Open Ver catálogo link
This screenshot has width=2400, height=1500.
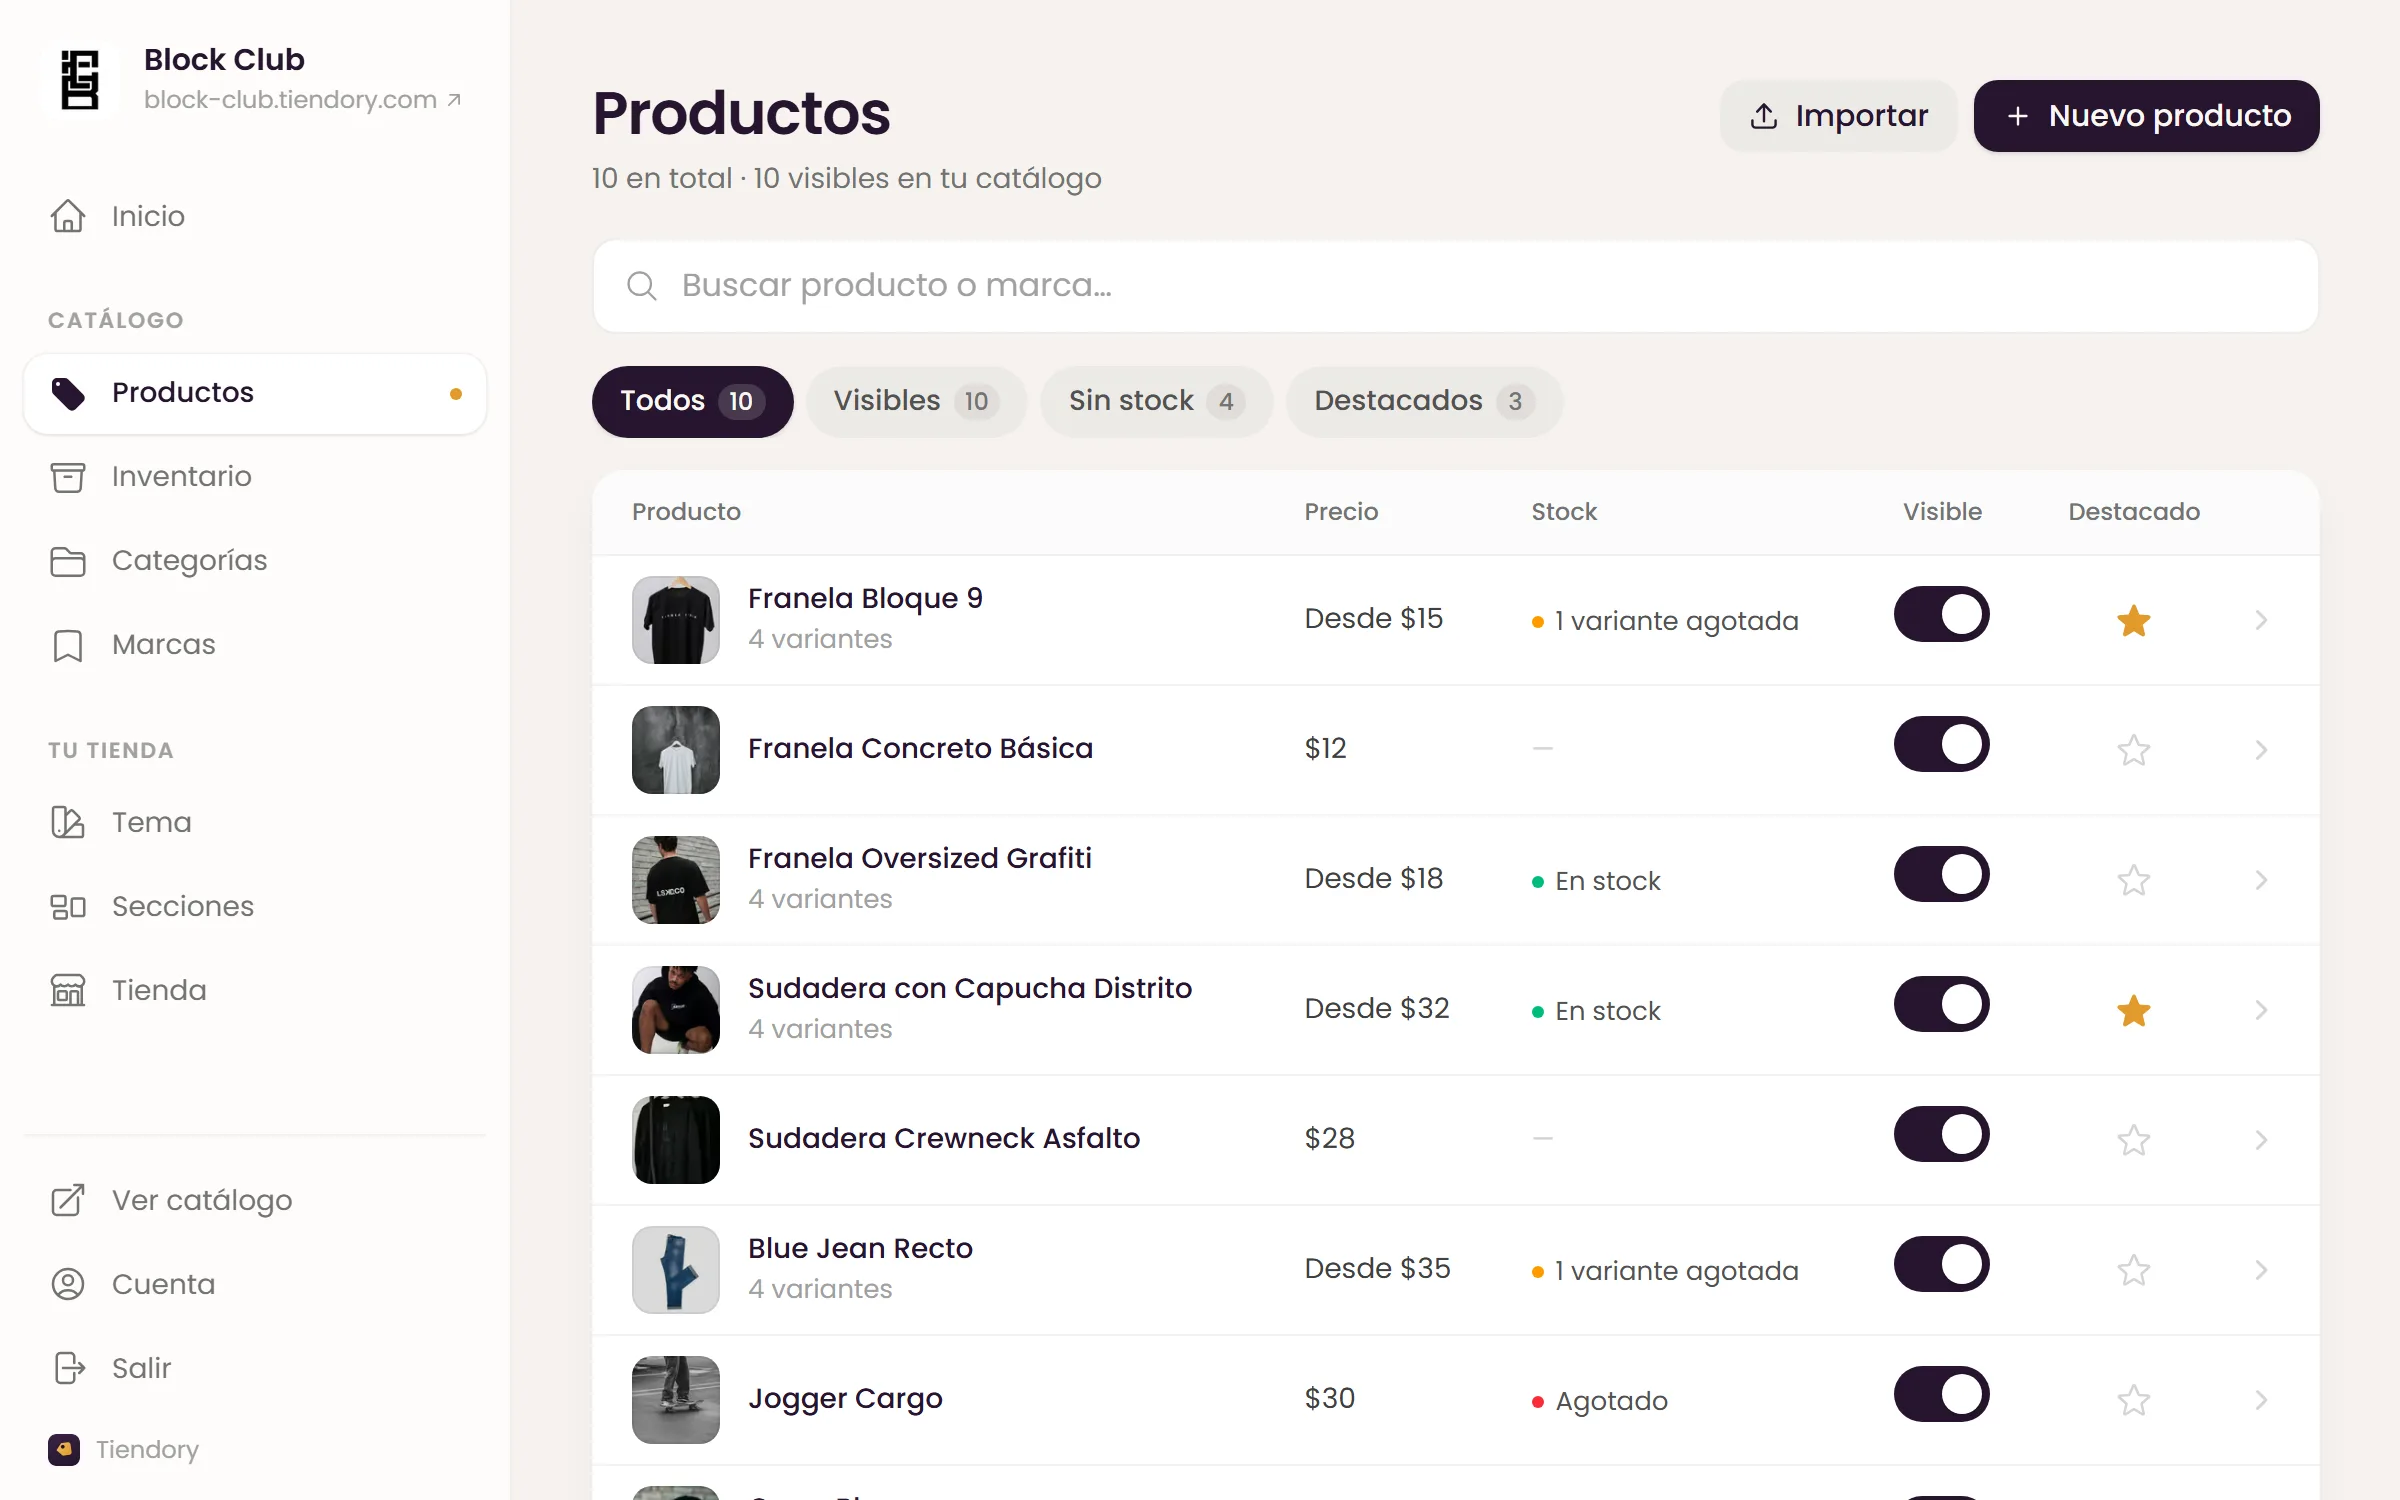(255, 1200)
